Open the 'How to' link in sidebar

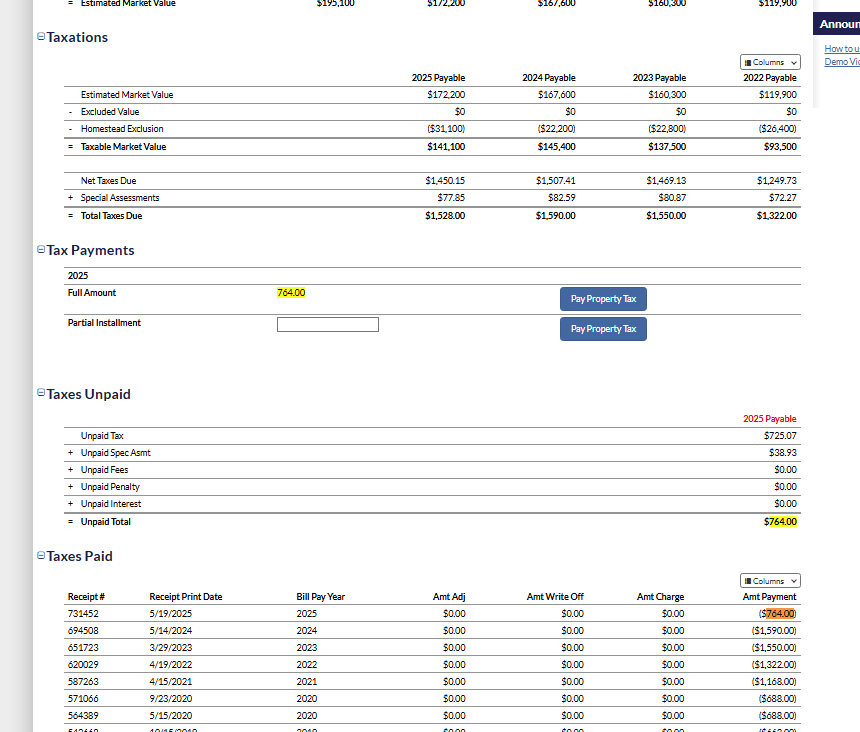840,49
